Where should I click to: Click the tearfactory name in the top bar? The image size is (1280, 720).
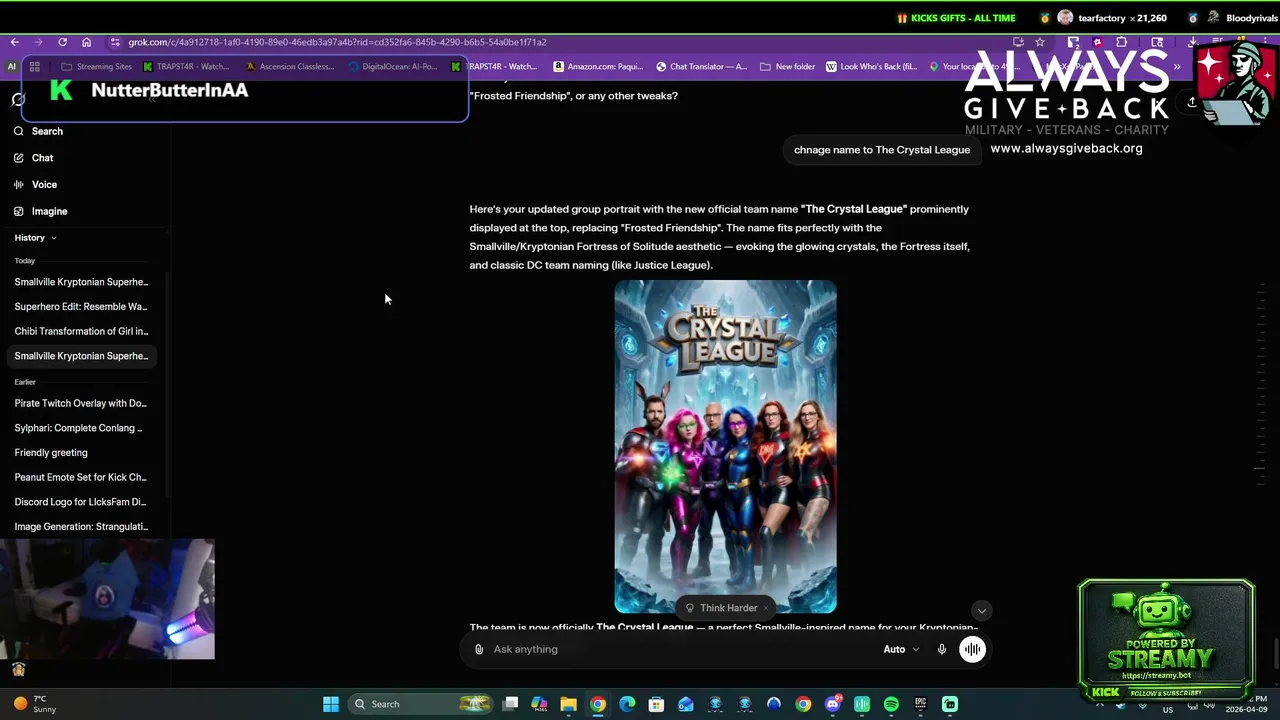(x=1102, y=18)
